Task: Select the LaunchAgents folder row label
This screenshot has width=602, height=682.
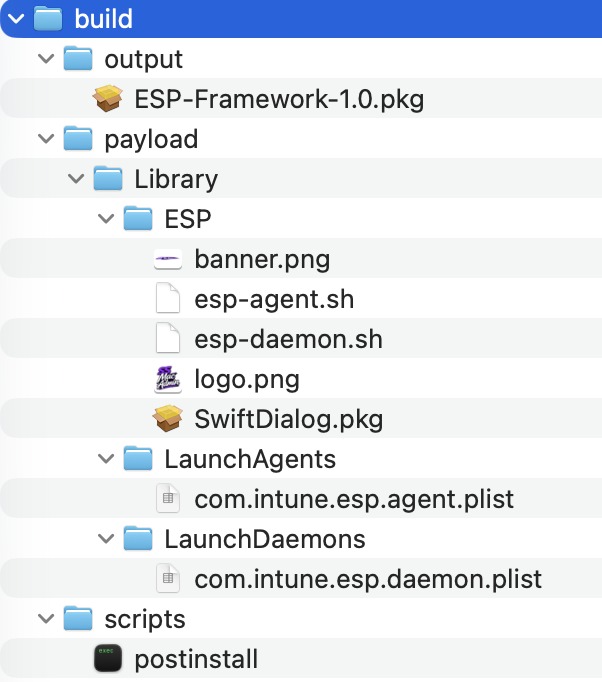Action: click(x=250, y=460)
